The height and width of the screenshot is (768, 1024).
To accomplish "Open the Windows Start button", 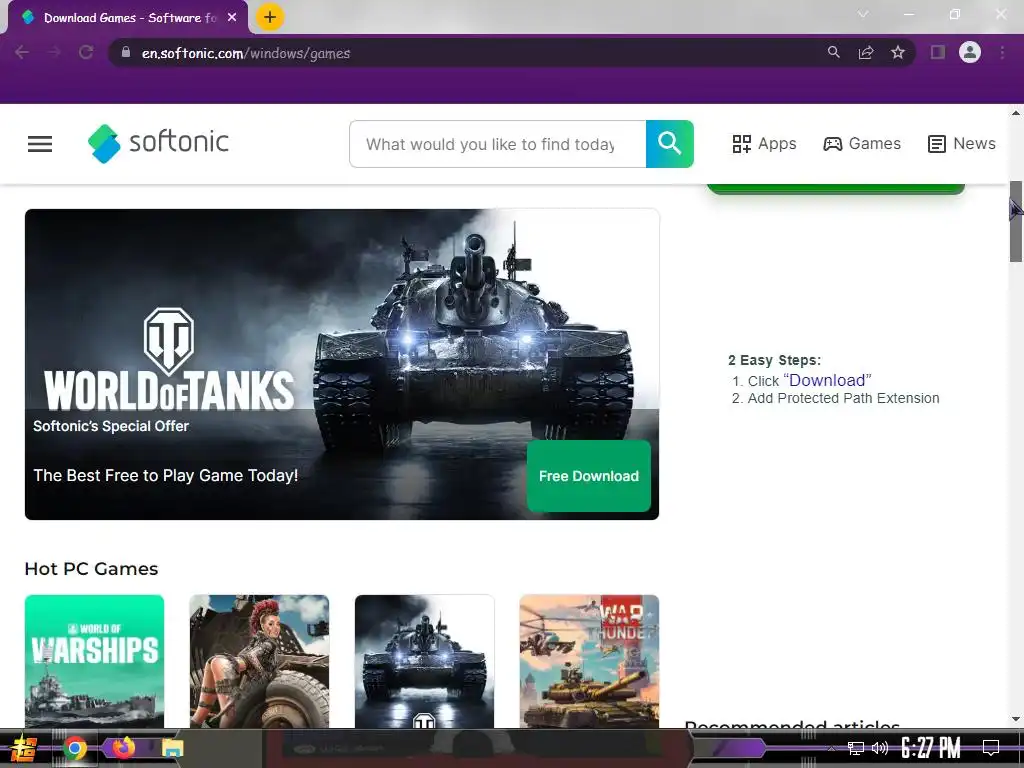I will 22,748.
